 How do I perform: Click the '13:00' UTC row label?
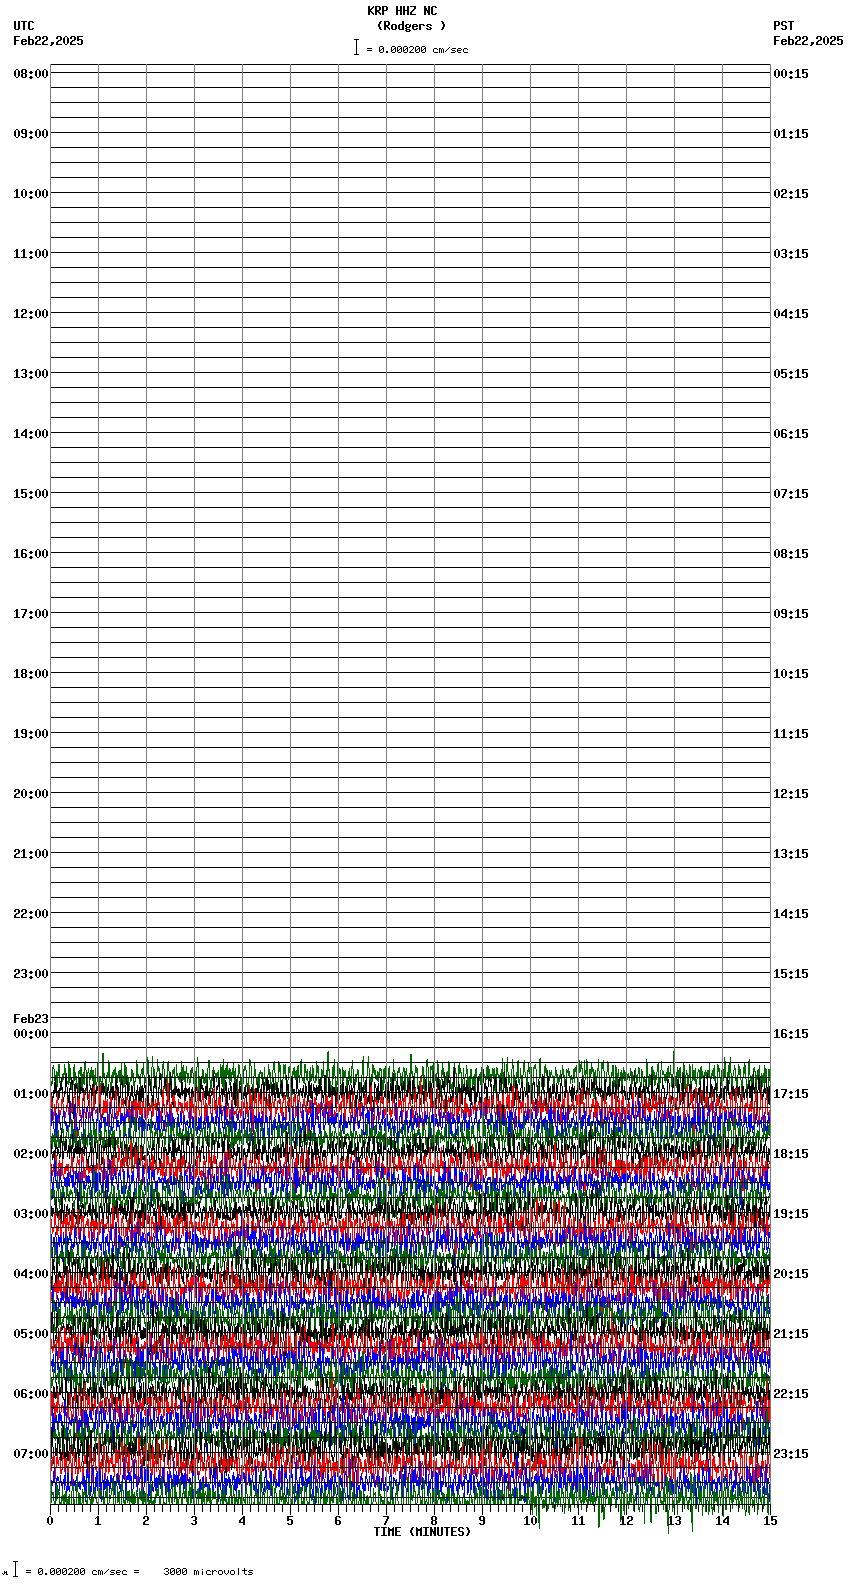point(31,374)
